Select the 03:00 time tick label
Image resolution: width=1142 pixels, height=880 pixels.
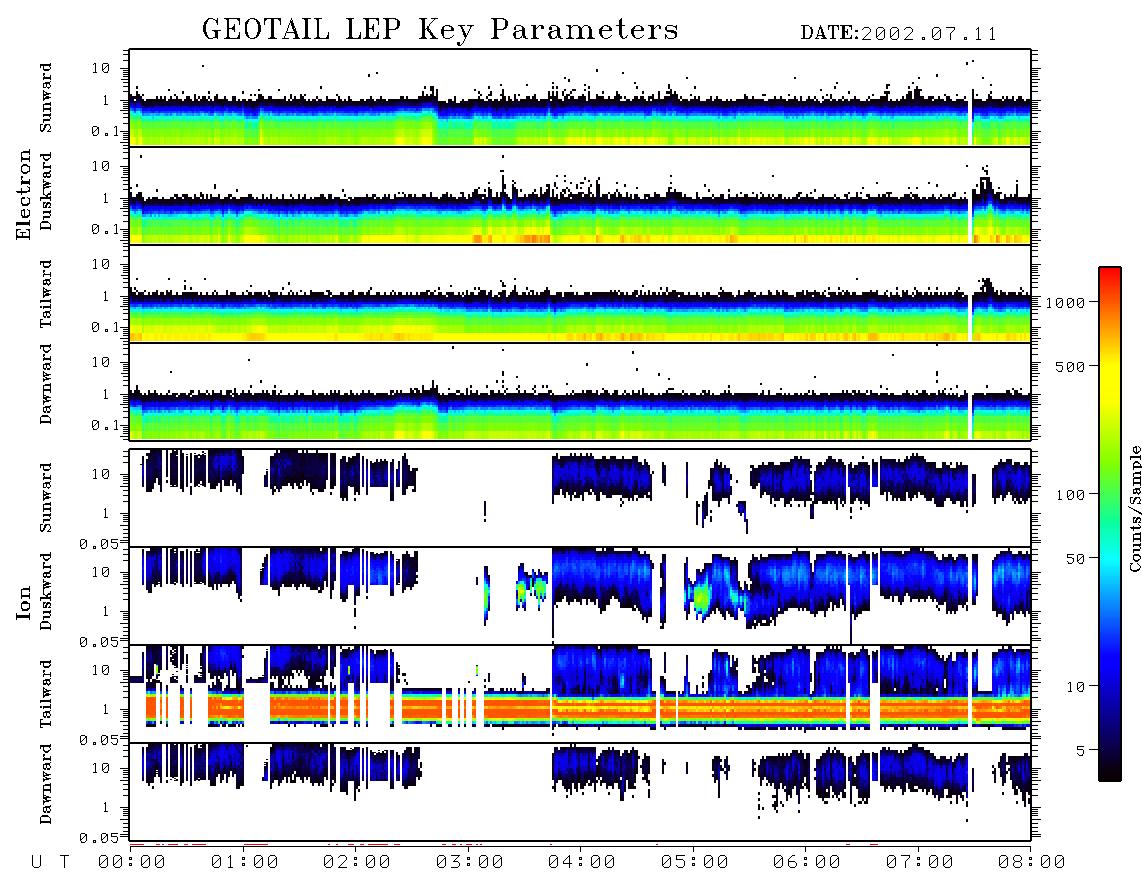[x=470, y=863]
